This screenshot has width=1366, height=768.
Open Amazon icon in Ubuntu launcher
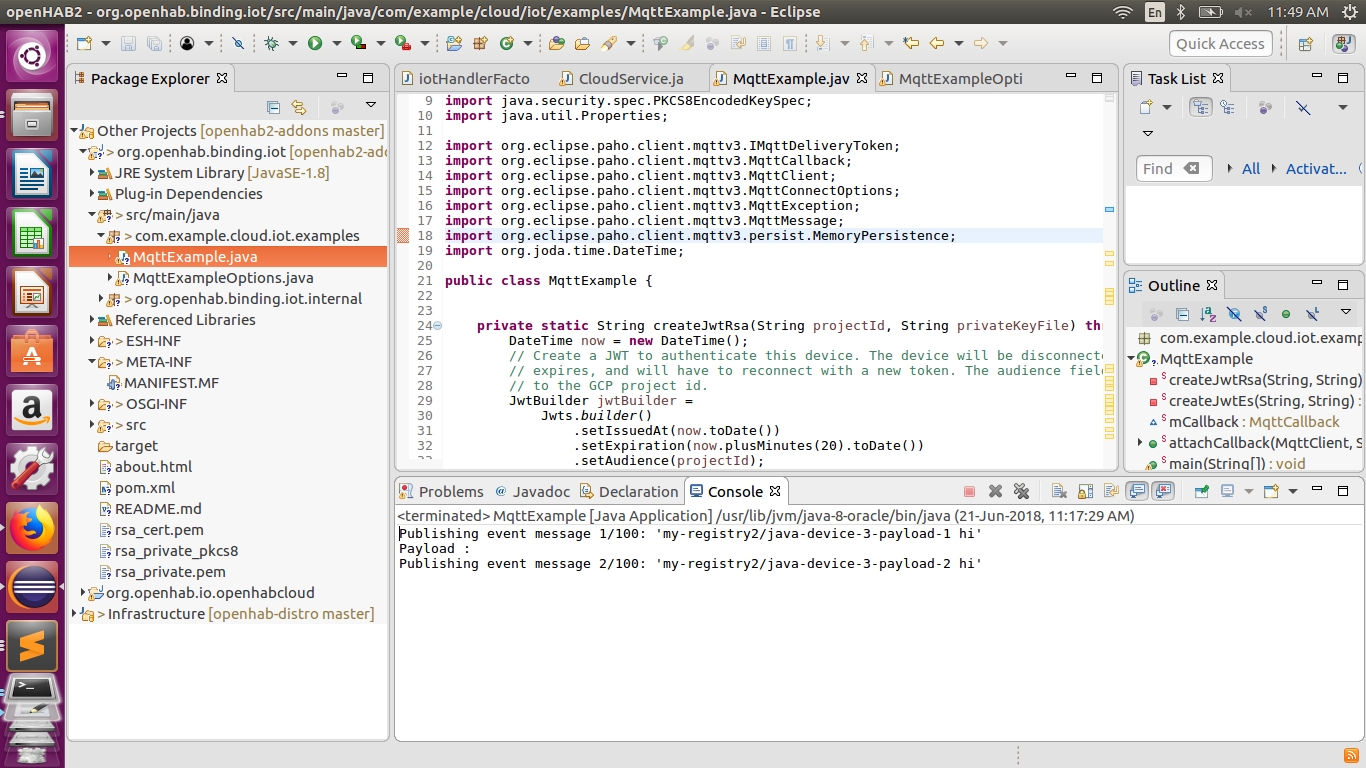point(32,411)
